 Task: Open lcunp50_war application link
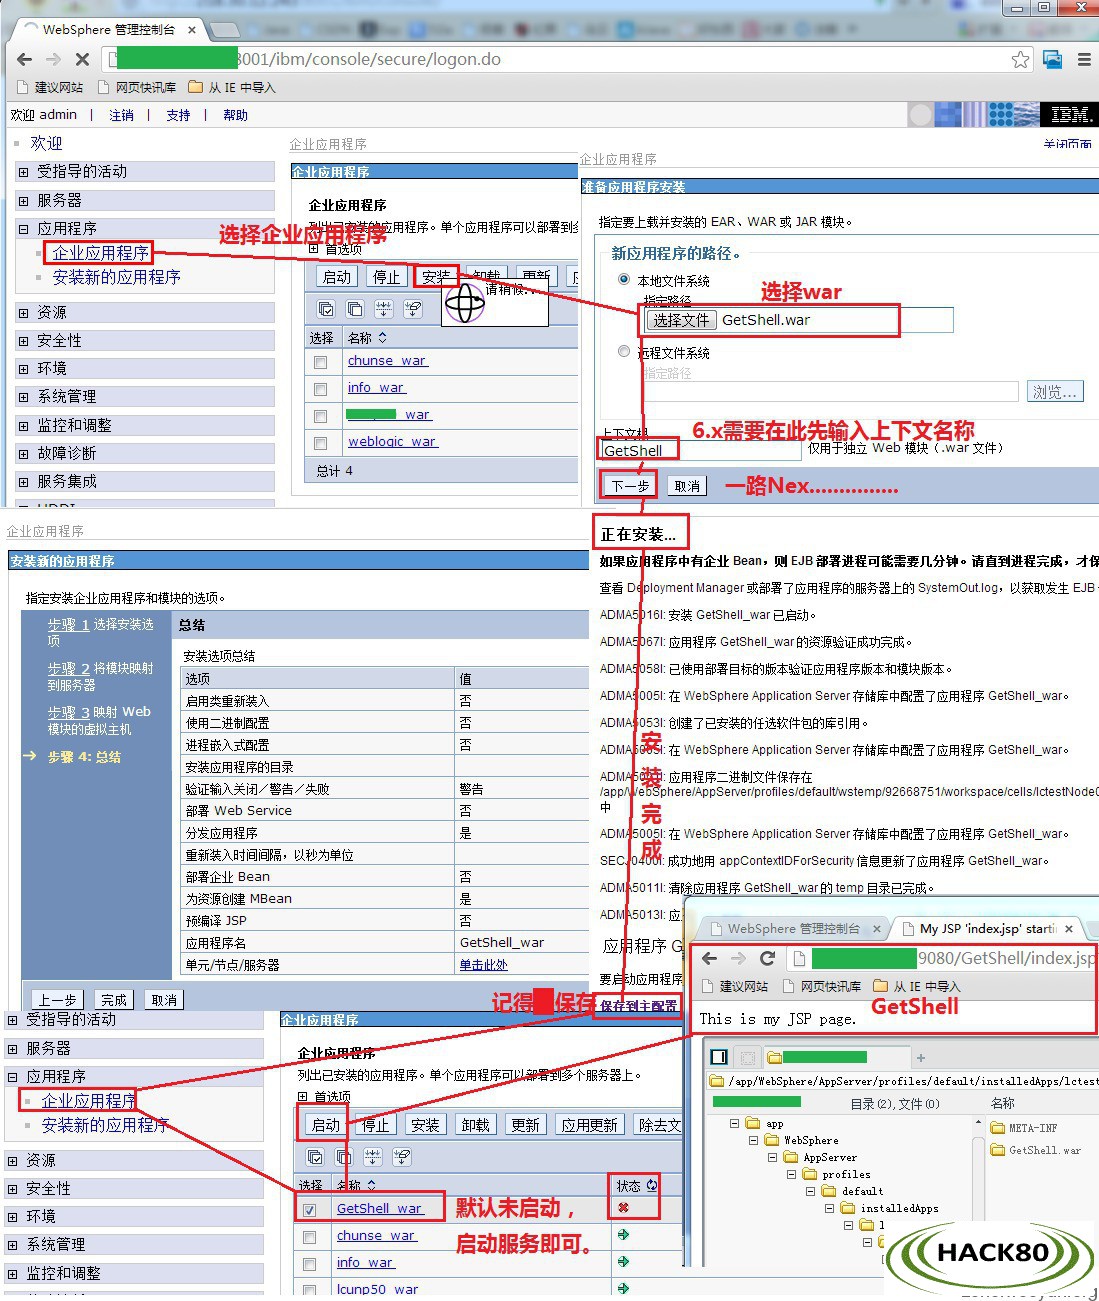tap(377, 1289)
